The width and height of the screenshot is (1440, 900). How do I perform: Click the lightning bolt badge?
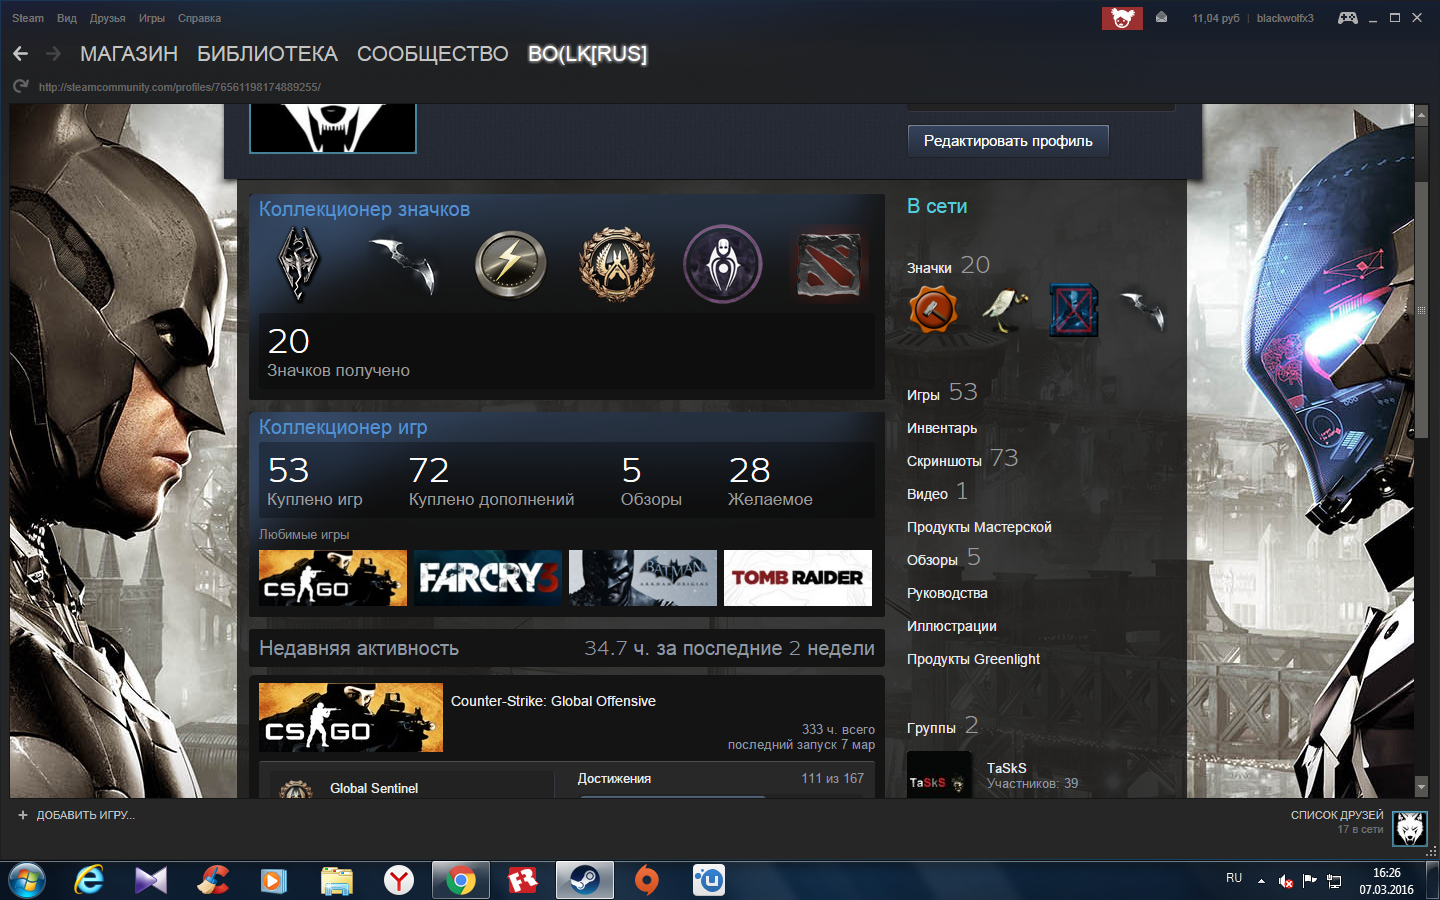click(510, 265)
